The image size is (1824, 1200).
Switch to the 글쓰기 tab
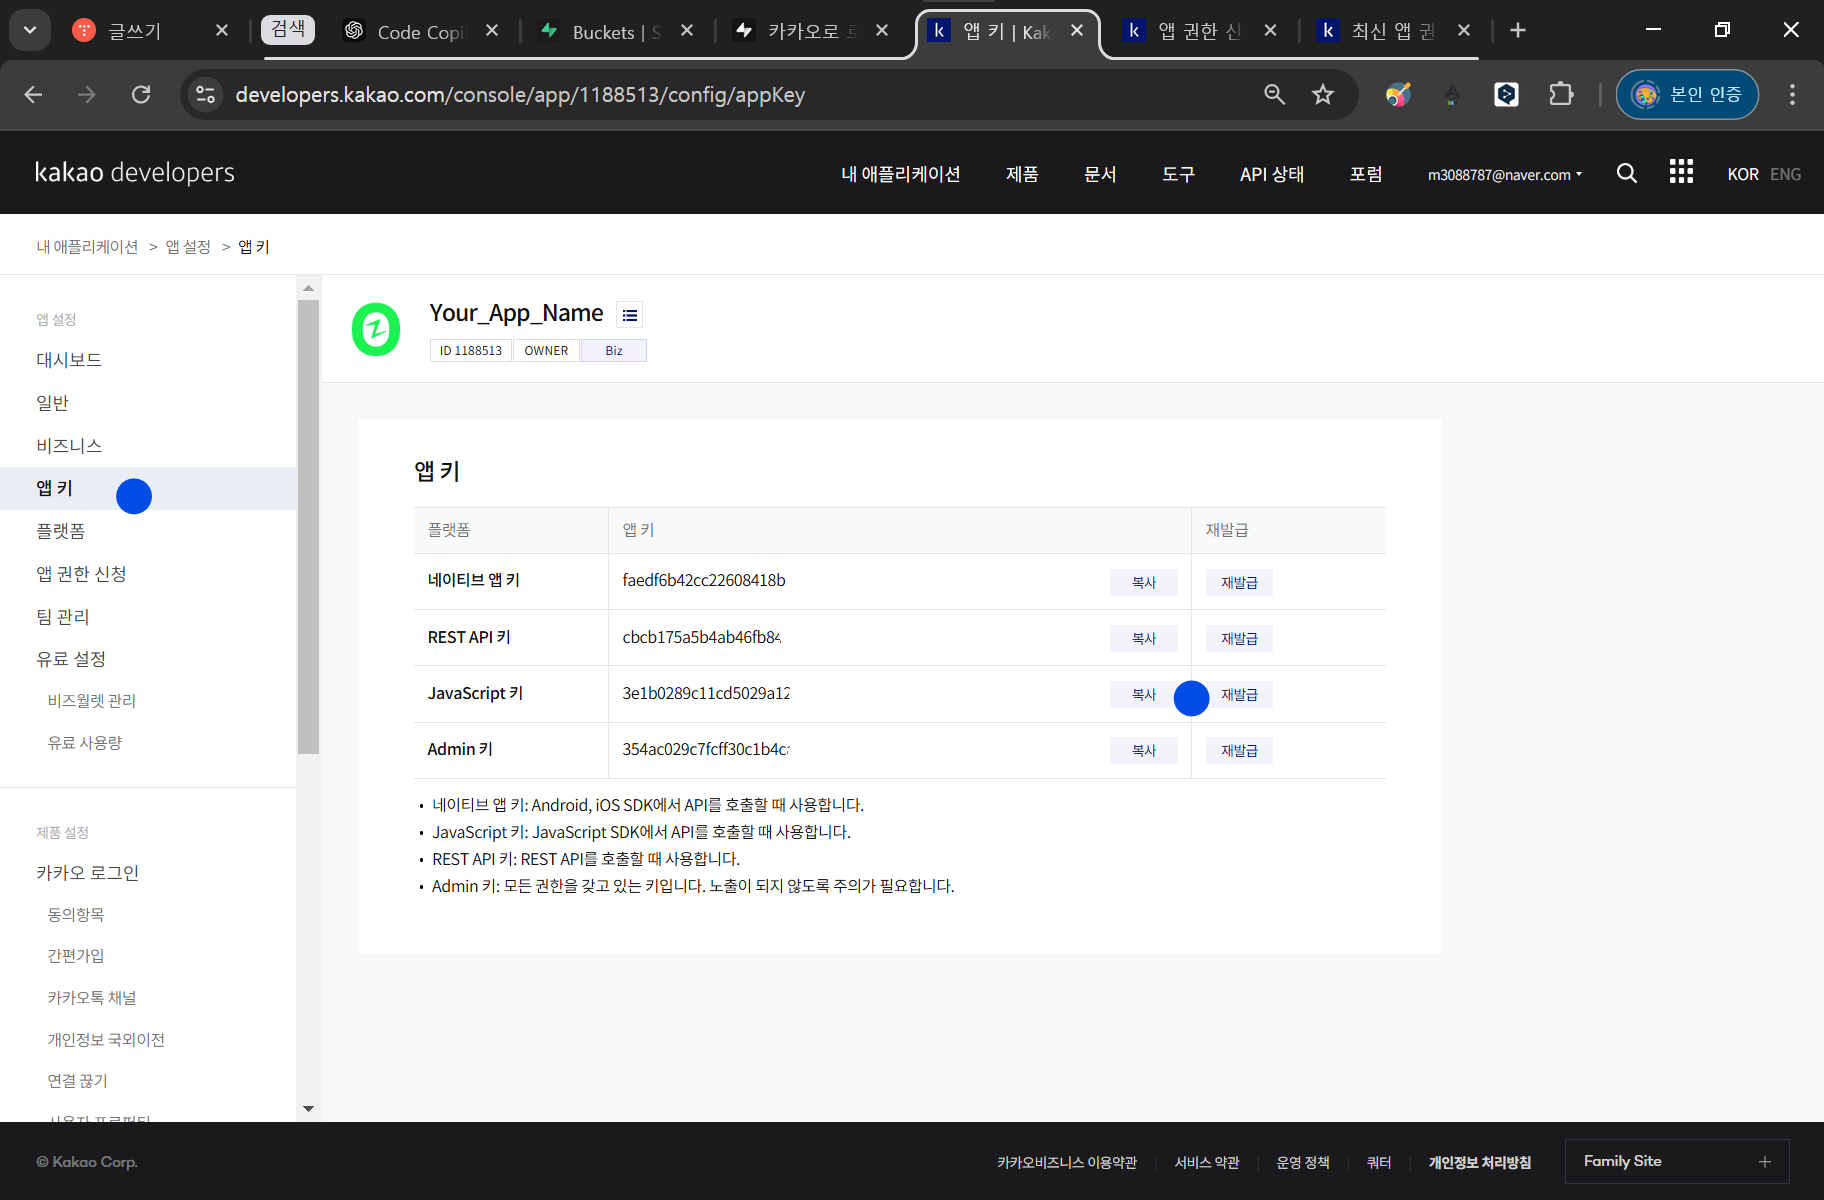[x=135, y=31]
